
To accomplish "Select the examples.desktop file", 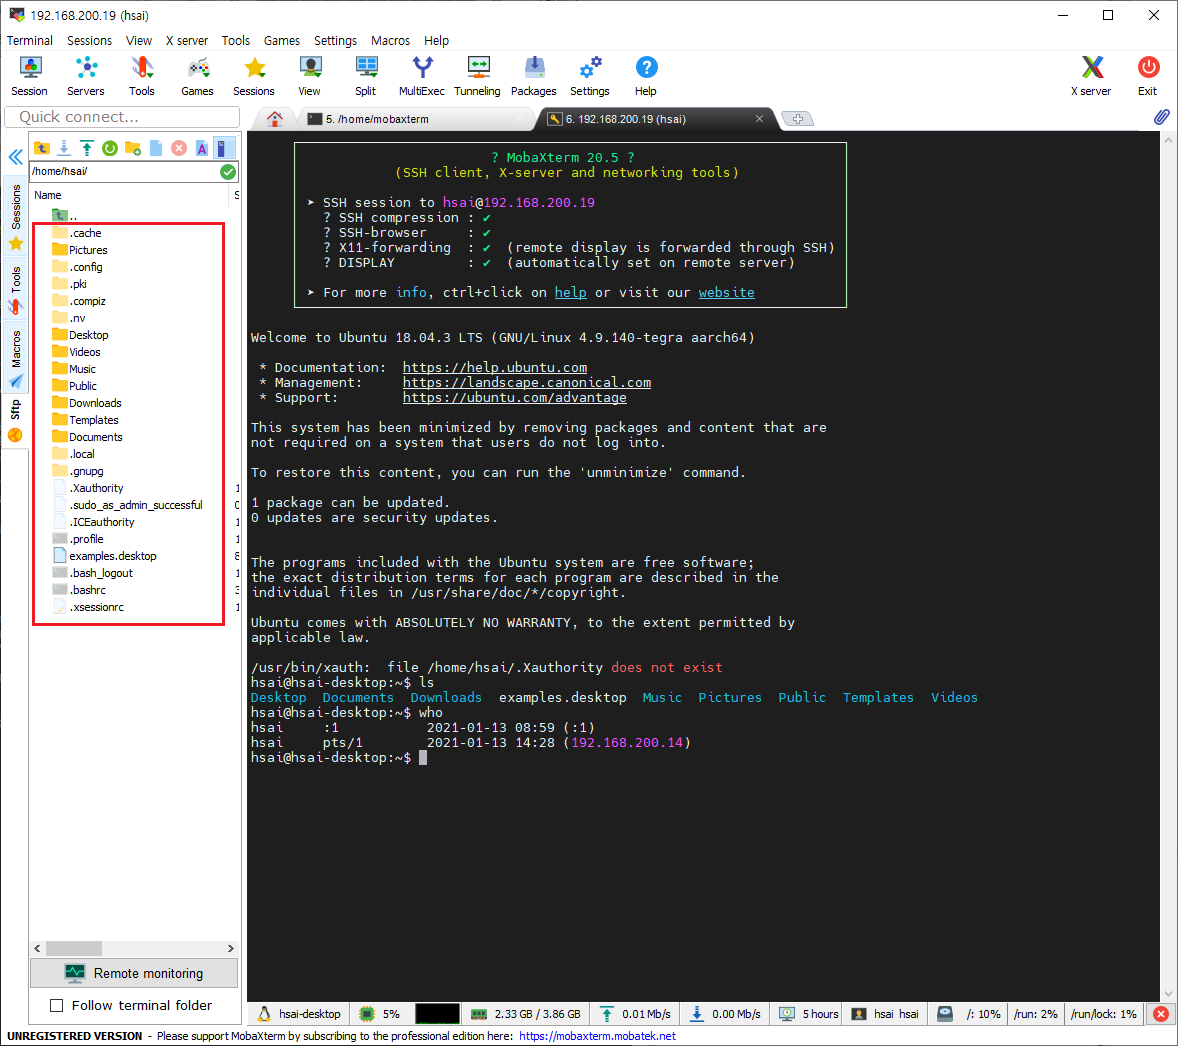I will click(104, 556).
